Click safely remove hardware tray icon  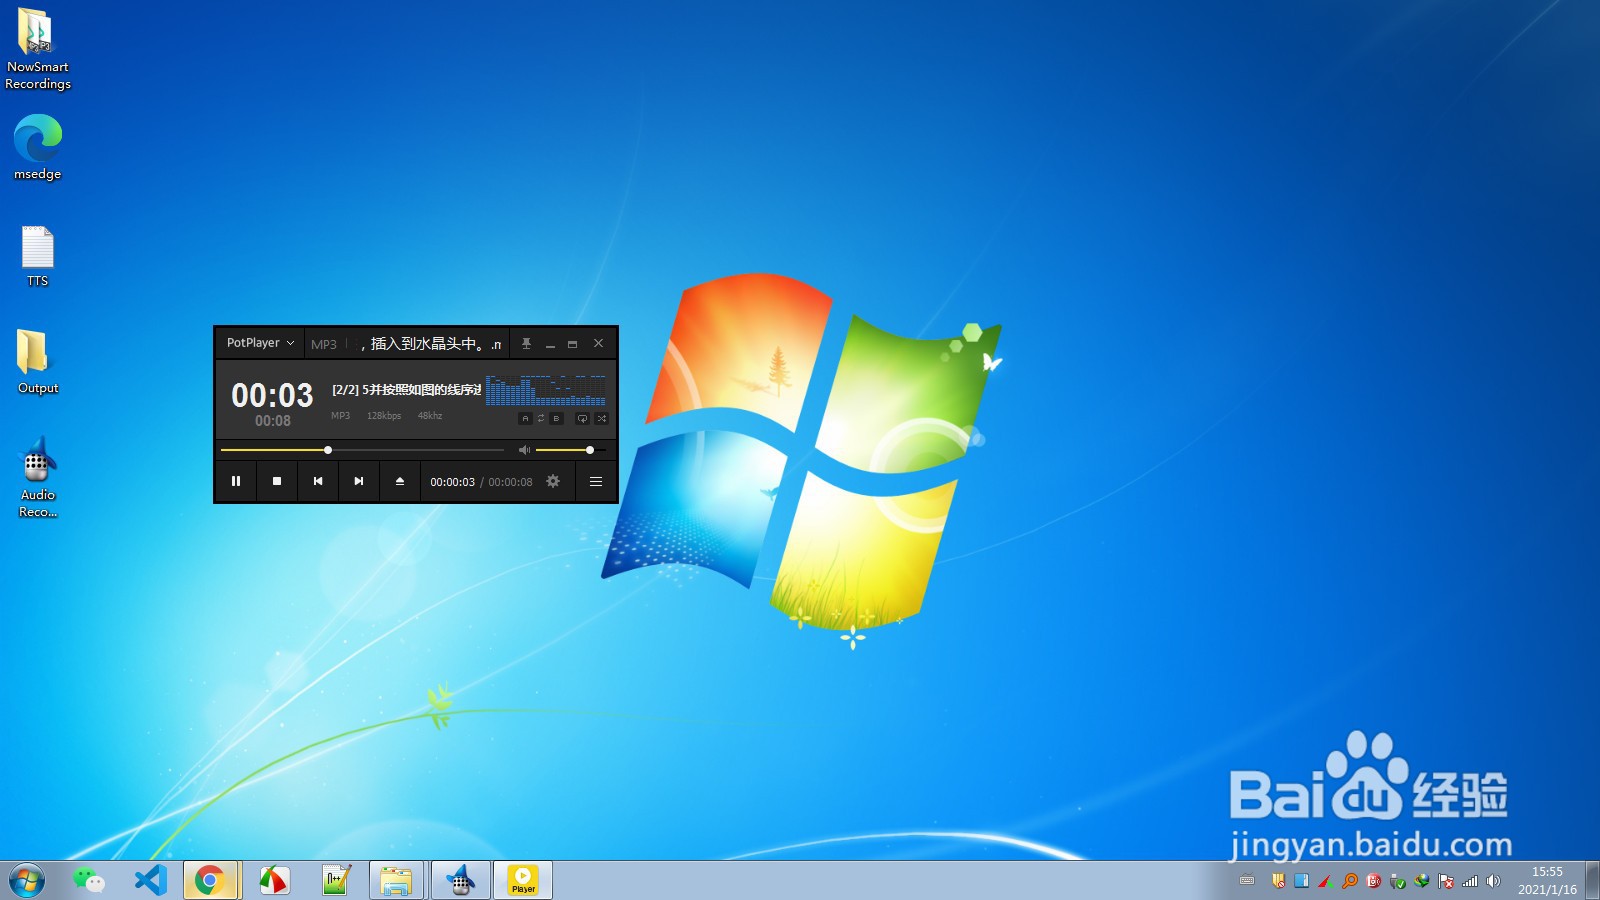(1398, 881)
